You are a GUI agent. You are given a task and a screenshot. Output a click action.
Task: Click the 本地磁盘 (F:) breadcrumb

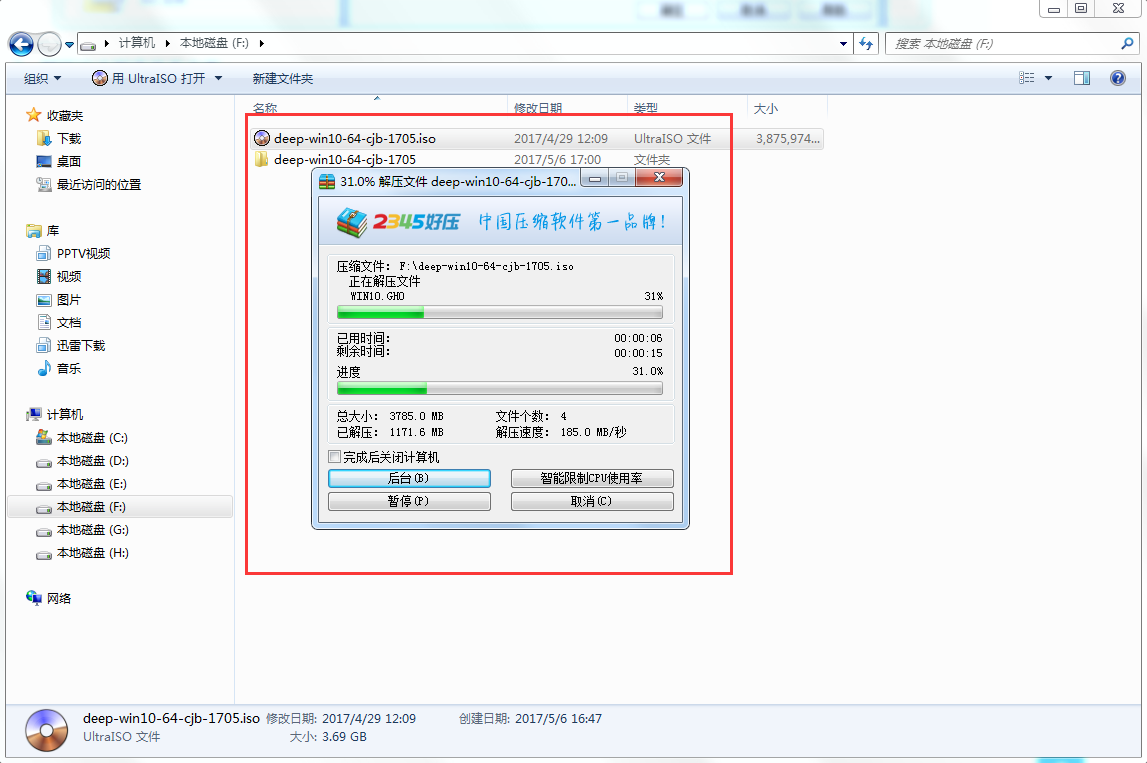(214, 43)
